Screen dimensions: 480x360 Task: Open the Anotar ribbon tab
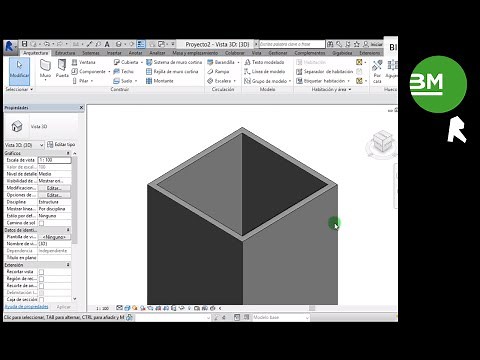(x=135, y=53)
